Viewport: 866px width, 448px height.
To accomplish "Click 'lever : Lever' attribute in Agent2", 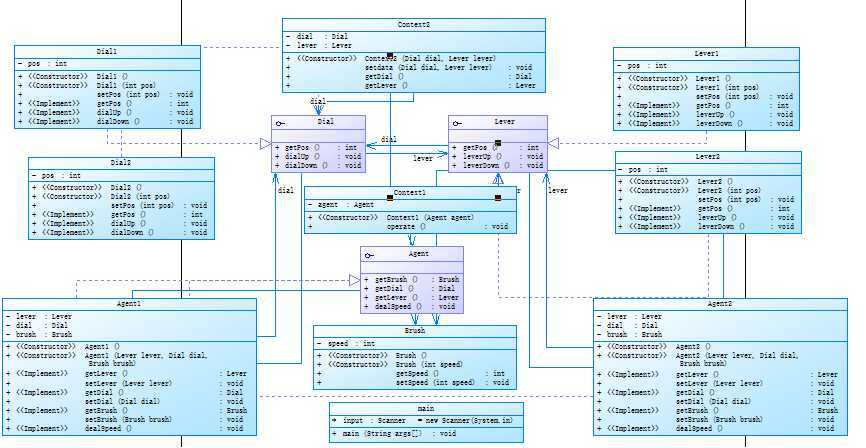I will pos(630,317).
